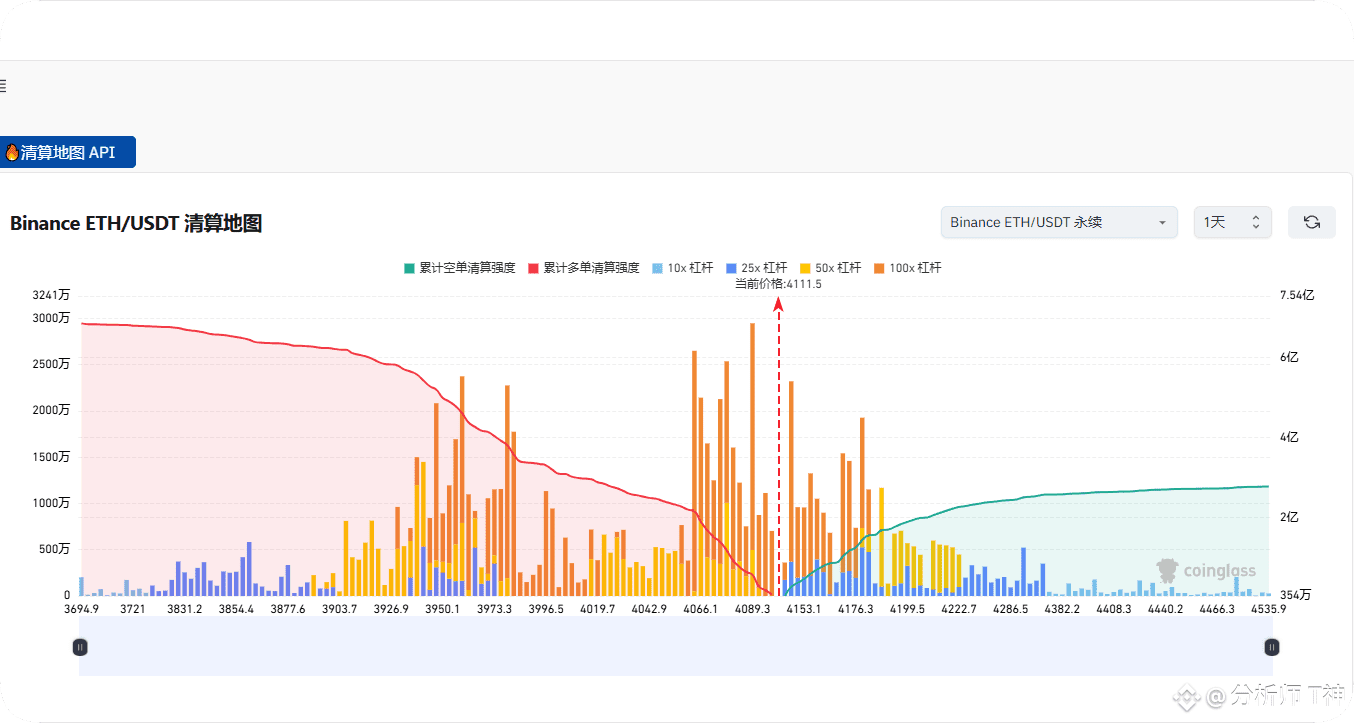The image size is (1354, 723).
Task: Click the 分析师 T神 watermark logo
Action: point(1260,695)
